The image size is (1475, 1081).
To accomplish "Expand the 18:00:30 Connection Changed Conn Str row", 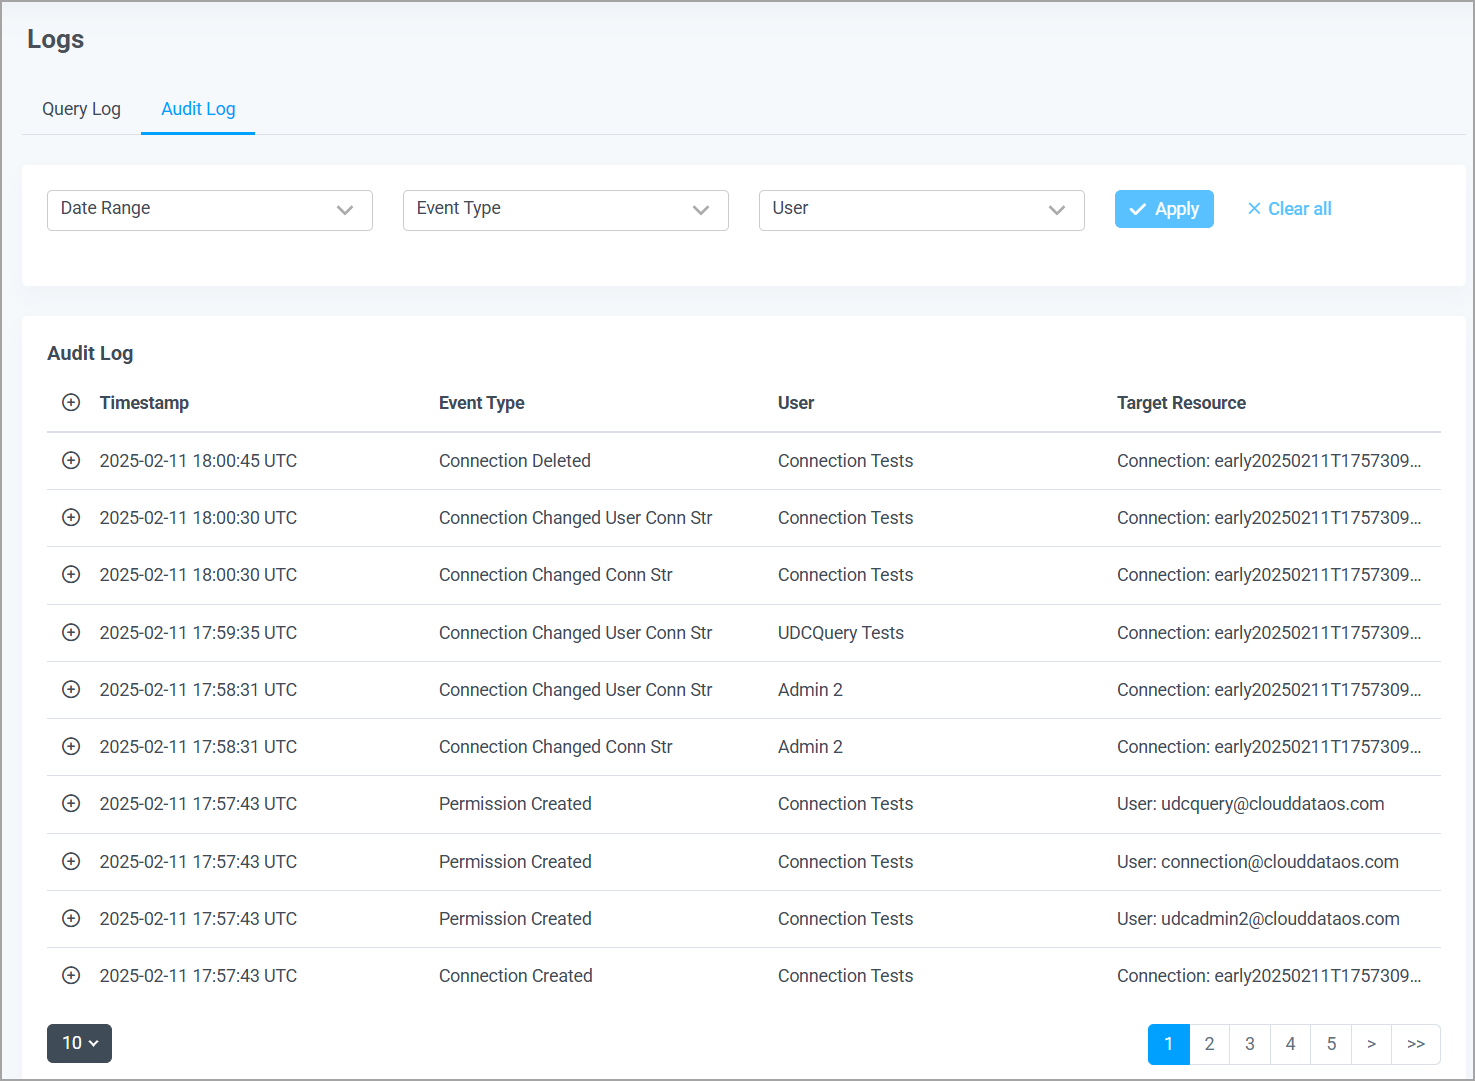I will click(71, 574).
